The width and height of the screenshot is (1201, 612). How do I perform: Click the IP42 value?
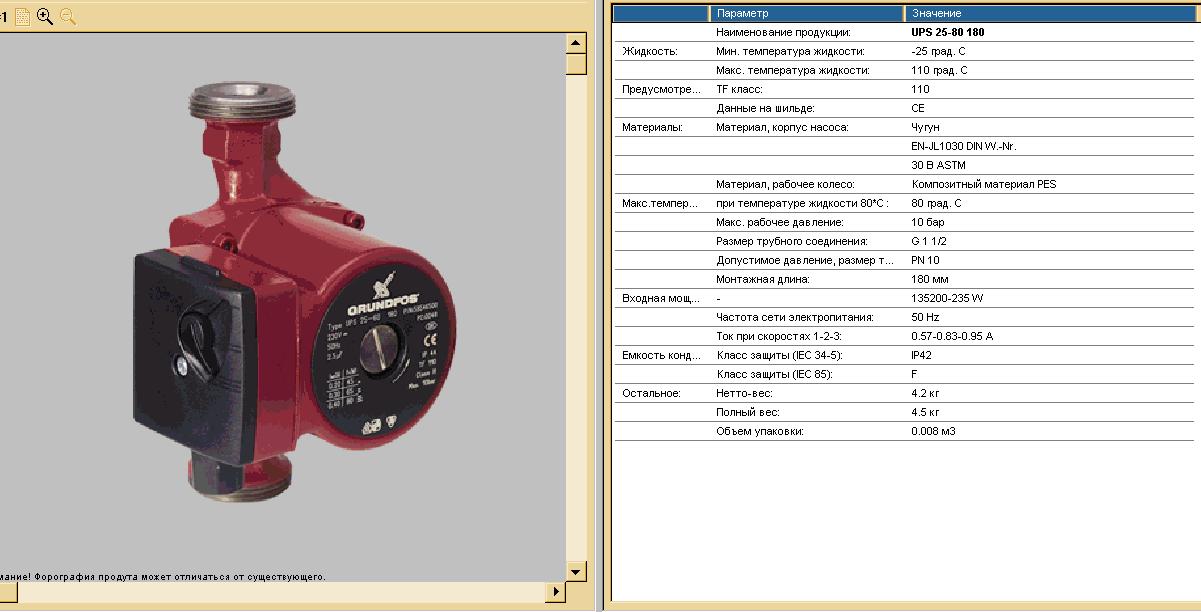pos(921,355)
